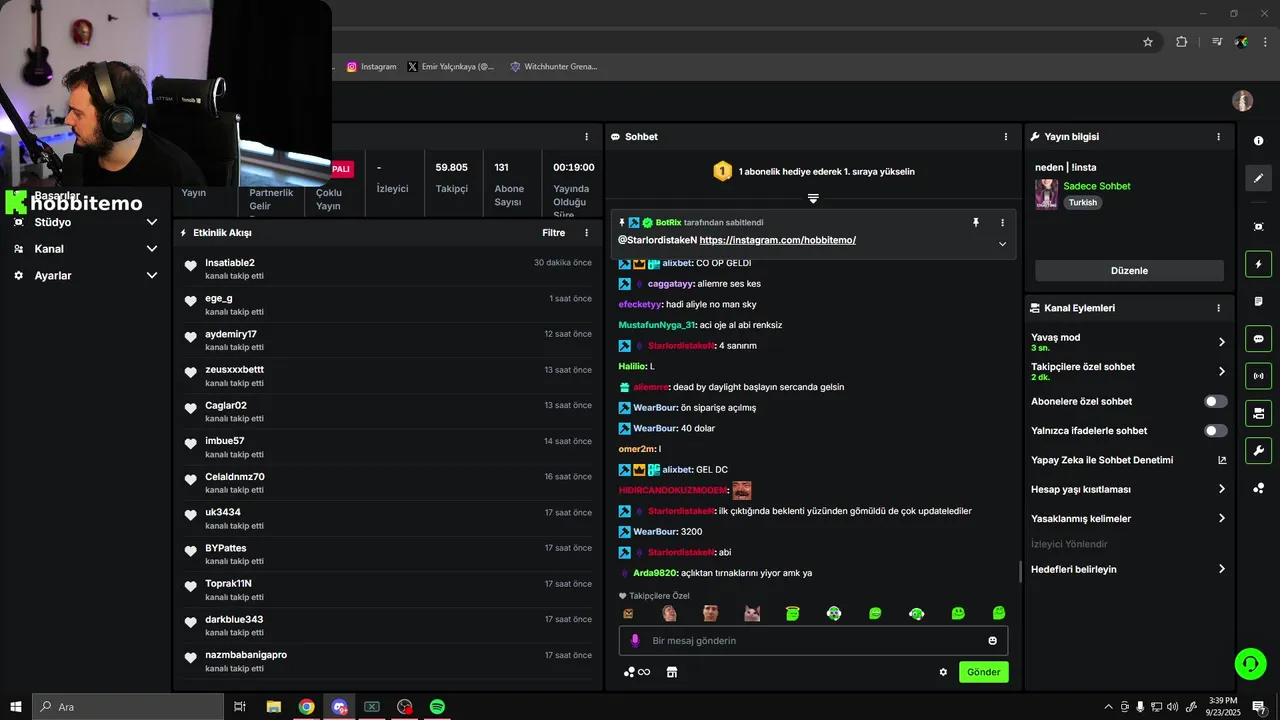
Task: Click the Turkish language tag
Action: (x=1083, y=202)
